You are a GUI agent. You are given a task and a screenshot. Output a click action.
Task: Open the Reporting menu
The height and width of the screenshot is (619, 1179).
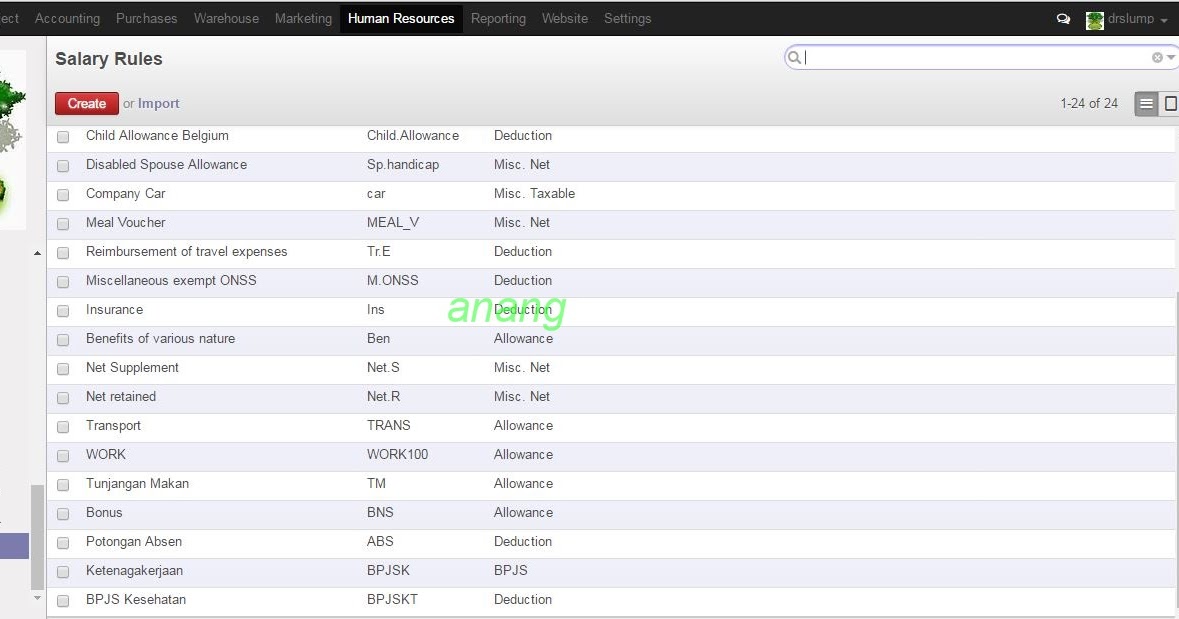coord(498,18)
